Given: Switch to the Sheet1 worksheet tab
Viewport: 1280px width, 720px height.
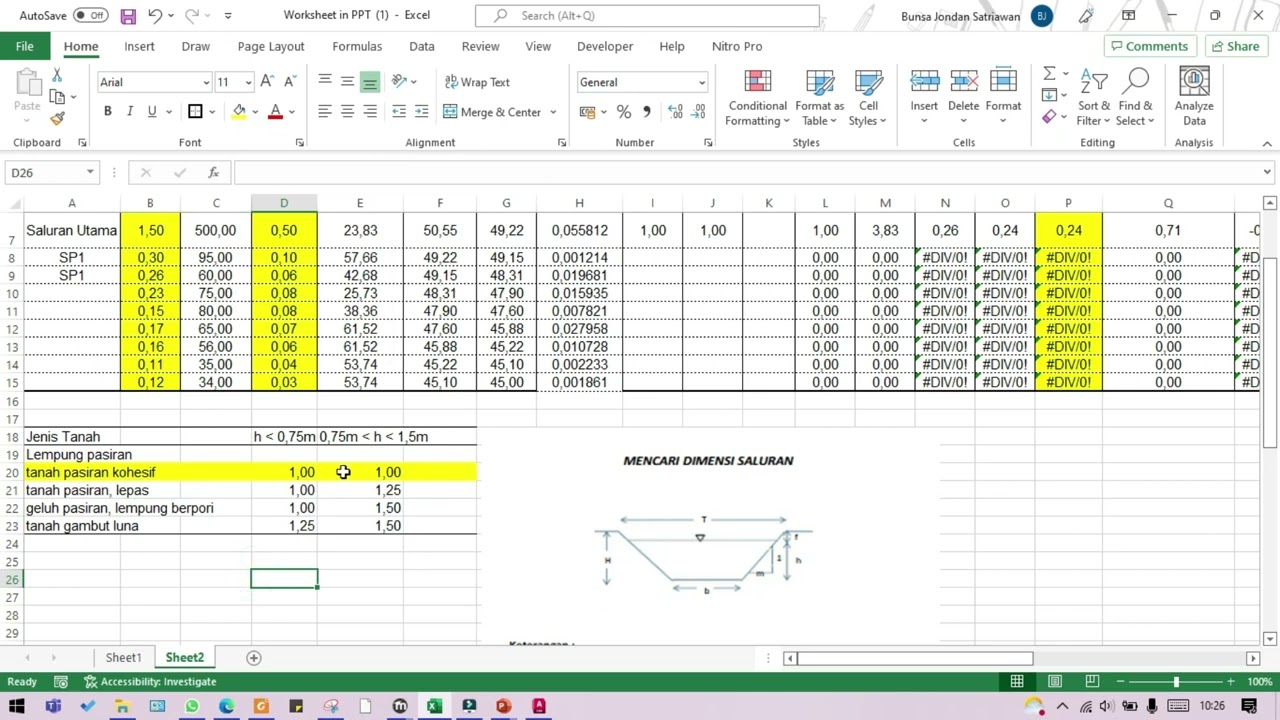Looking at the screenshot, I should [124, 658].
